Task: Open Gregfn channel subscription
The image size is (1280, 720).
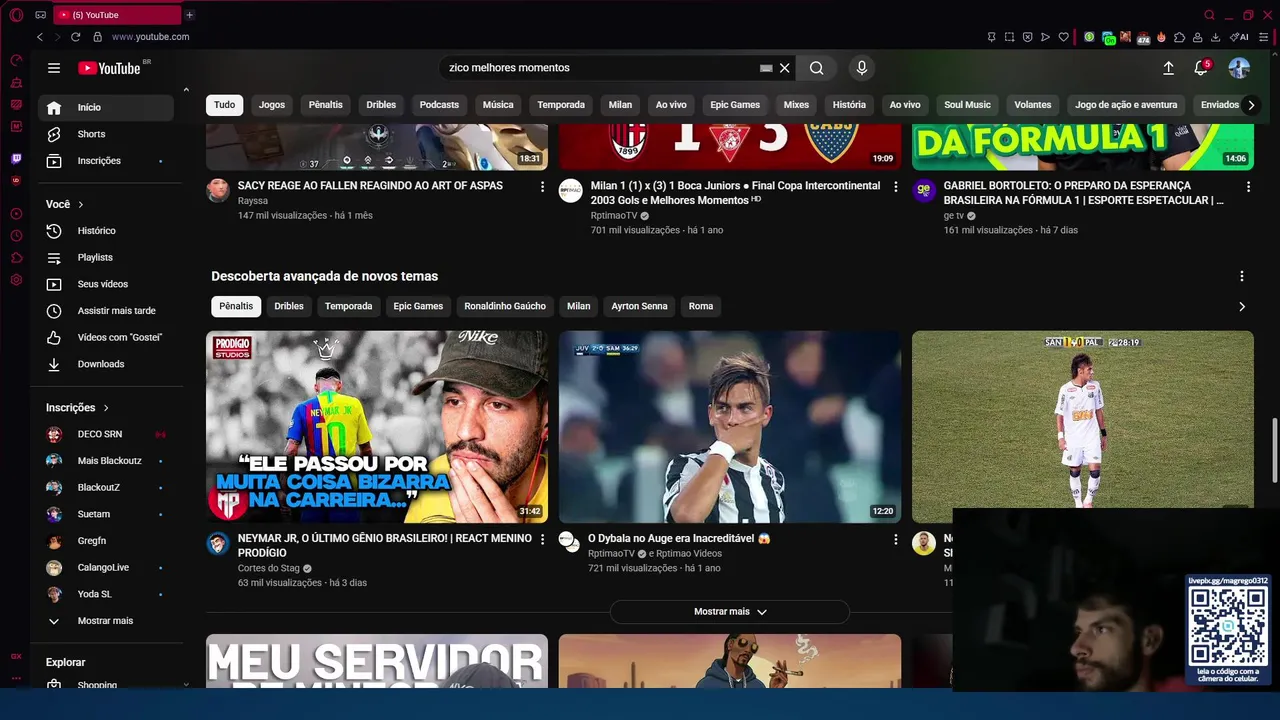Action: click(106, 541)
